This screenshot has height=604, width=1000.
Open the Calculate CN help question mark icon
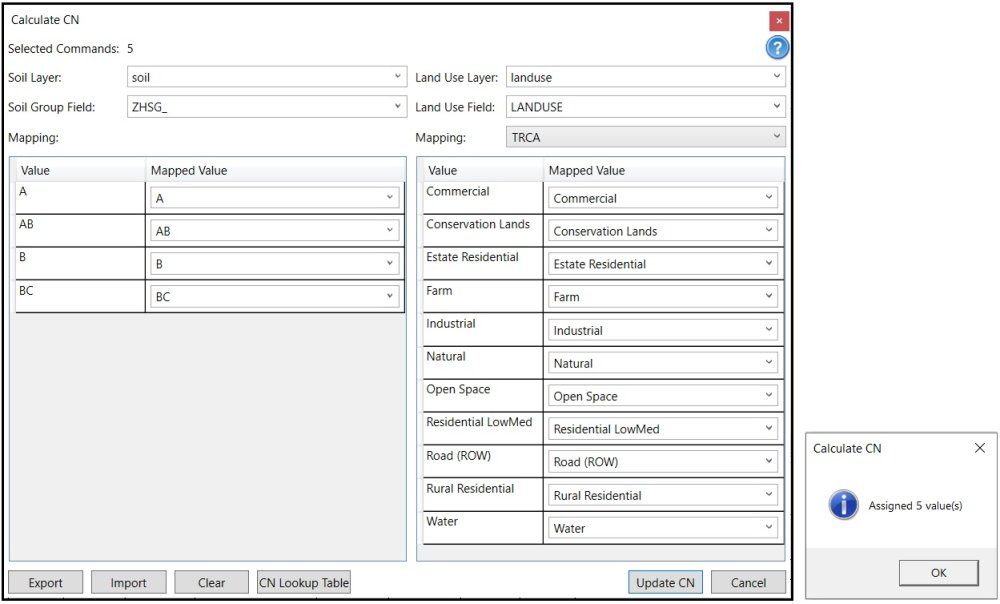click(777, 47)
